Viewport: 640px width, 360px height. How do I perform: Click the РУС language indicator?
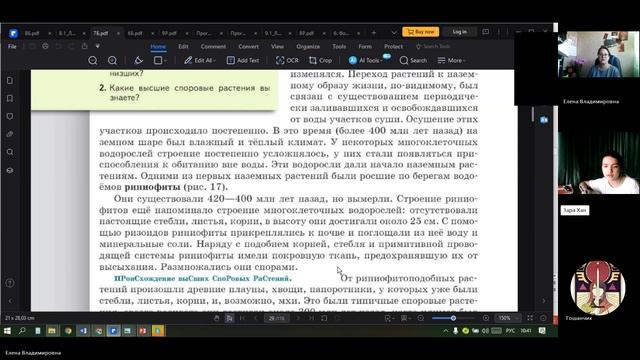(x=511, y=331)
